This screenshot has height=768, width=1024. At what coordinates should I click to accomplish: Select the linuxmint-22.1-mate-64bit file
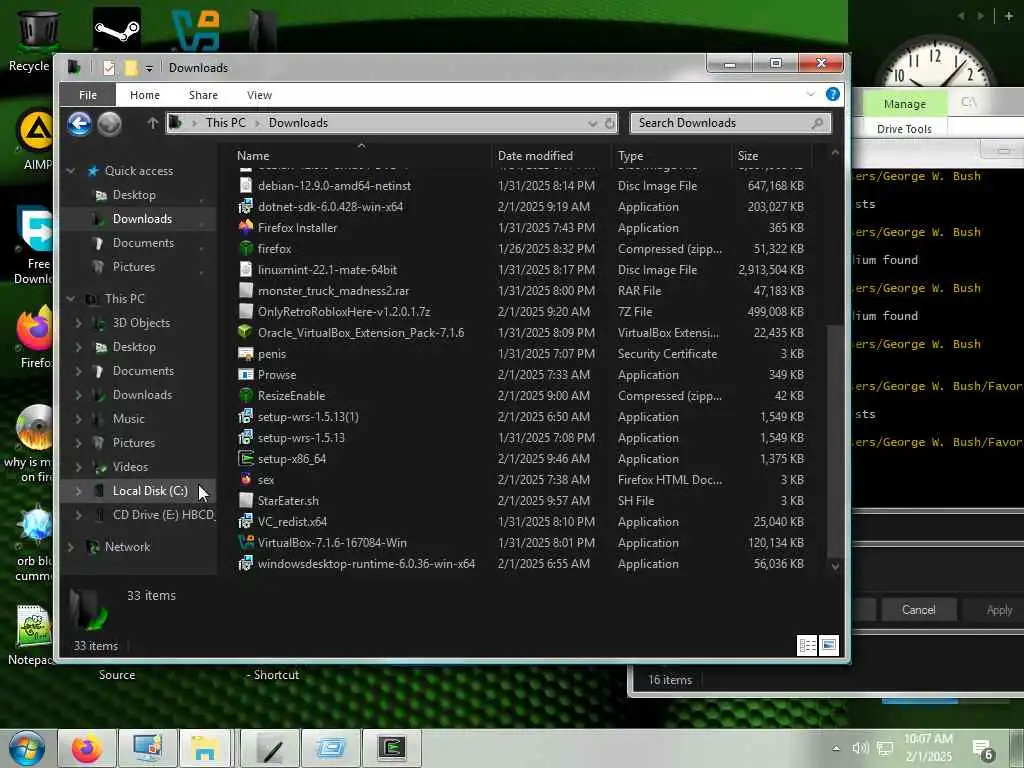click(x=327, y=270)
